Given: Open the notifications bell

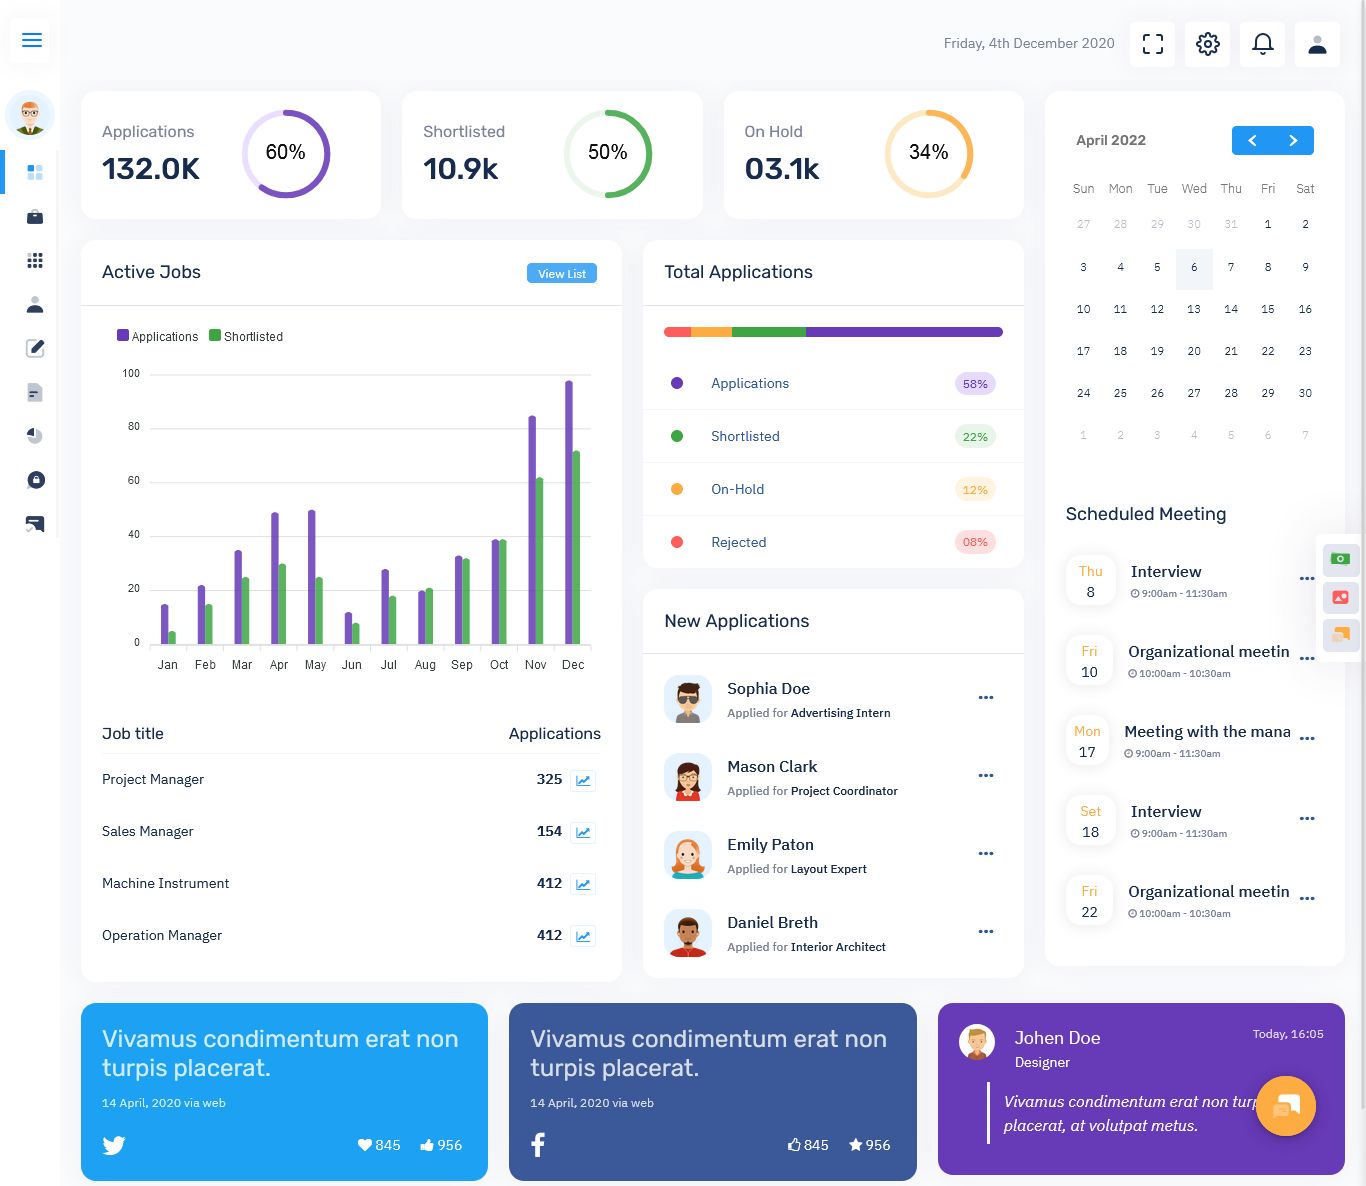Looking at the screenshot, I should tap(1262, 44).
